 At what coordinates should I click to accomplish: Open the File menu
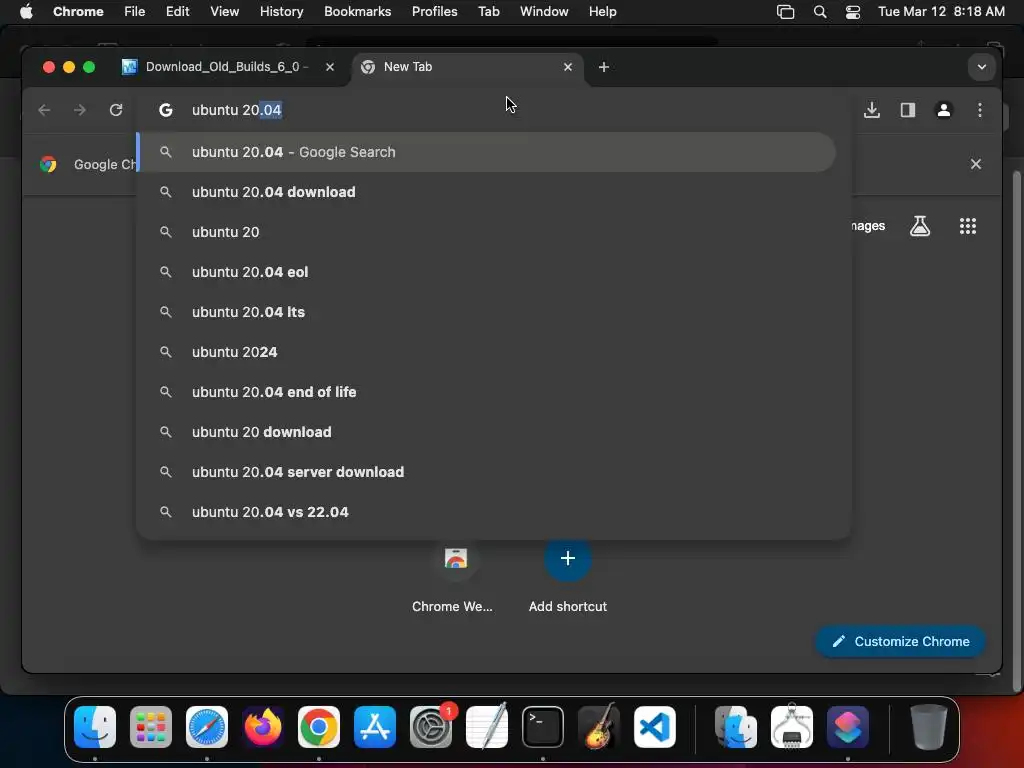point(135,11)
